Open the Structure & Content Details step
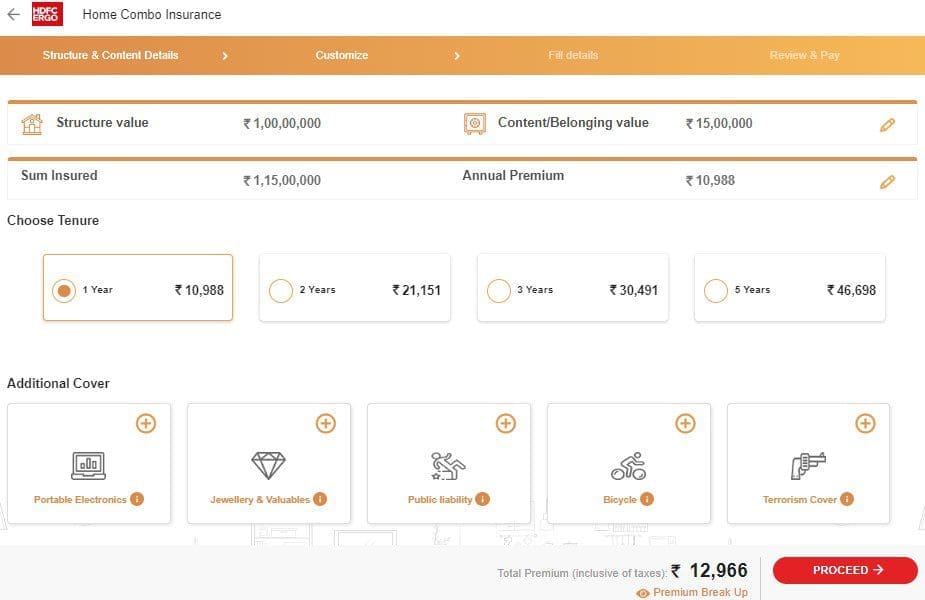 (x=110, y=55)
